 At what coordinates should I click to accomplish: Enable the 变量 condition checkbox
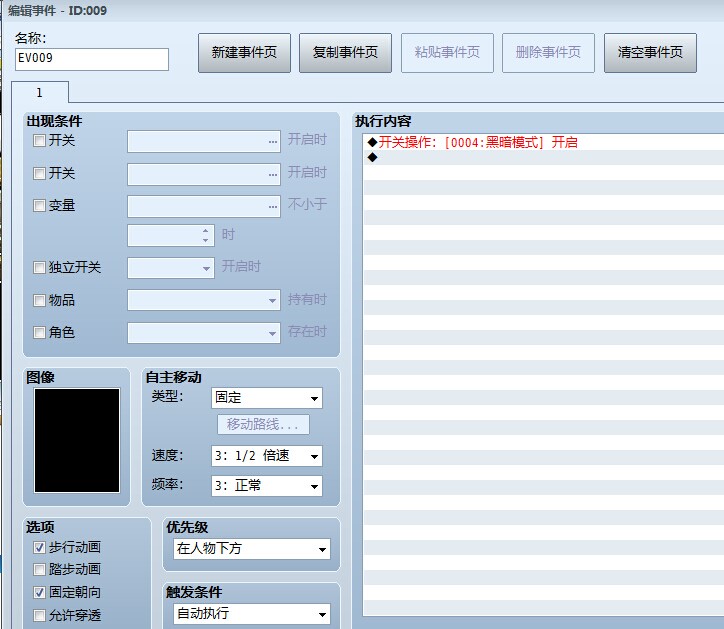39,206
